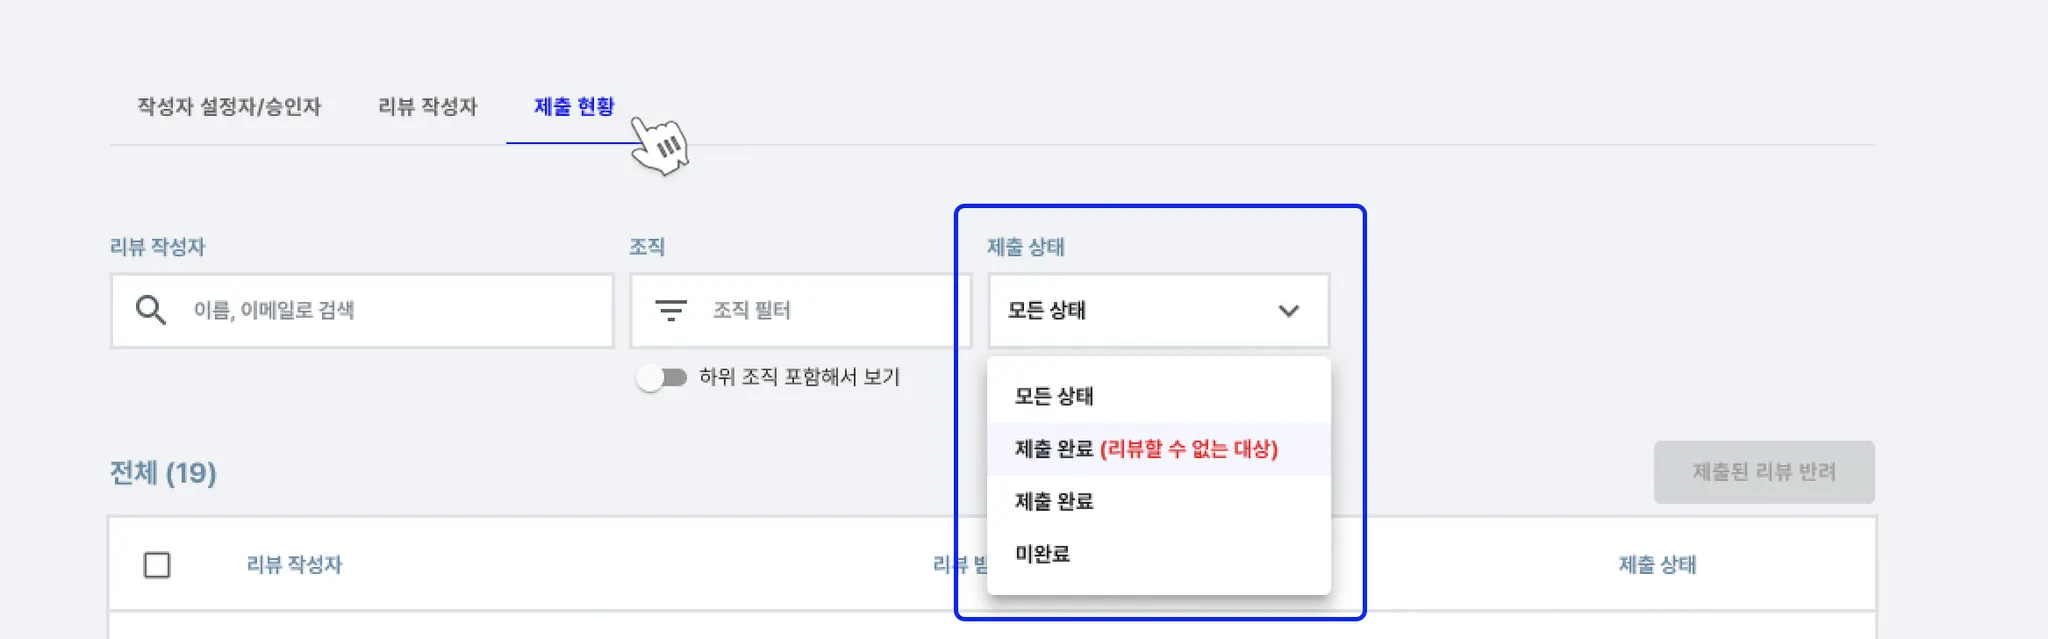Select 모든 상태 option in the list
This screenshot has height=639, width=2048.
1054,396
